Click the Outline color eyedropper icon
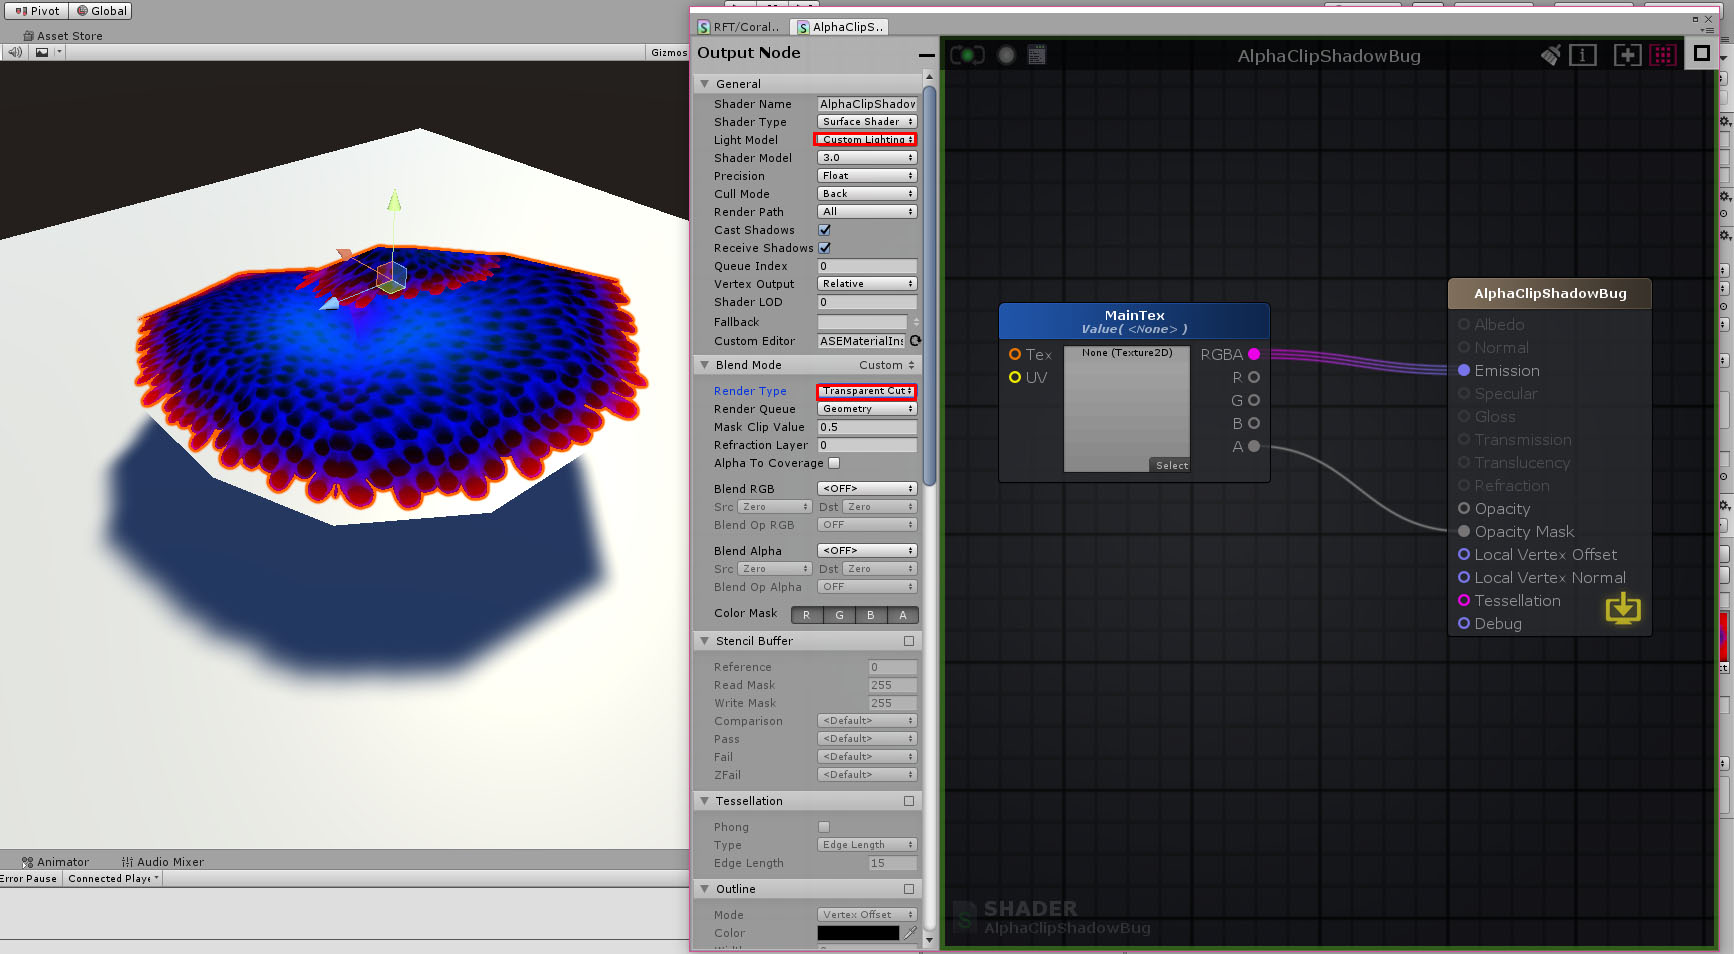Image resolution: width=1734 pixels, height=954 pixels. point(910,933)
